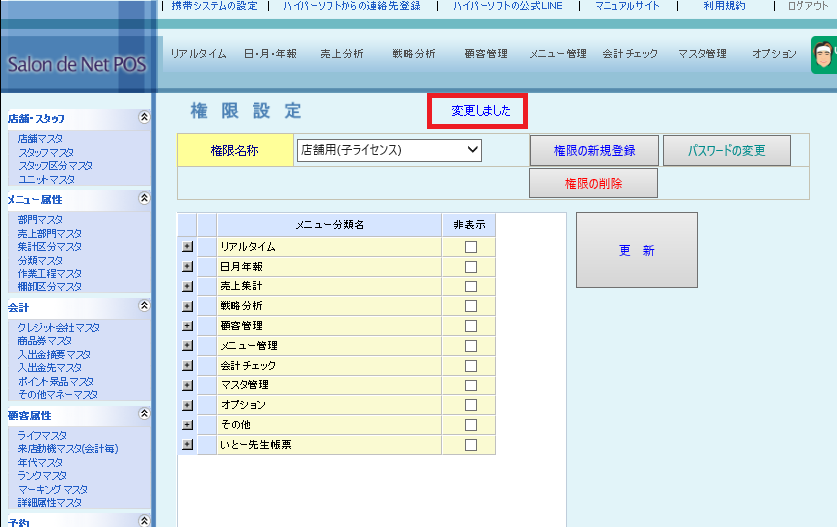Screen dimensions: 837x527
Task: Click 権限の新規登録 button
Action: click(x=594, y=150)
